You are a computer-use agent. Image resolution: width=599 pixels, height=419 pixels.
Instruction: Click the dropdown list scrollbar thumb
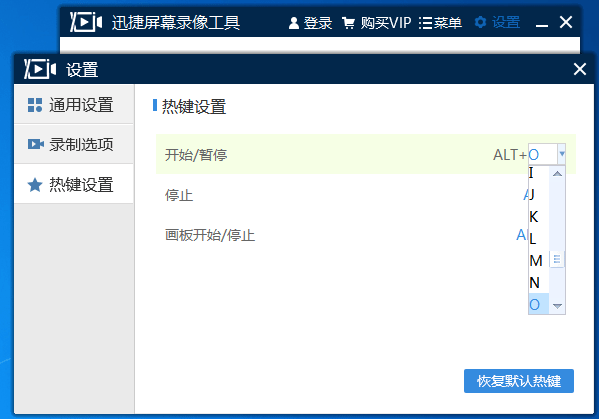557,259
